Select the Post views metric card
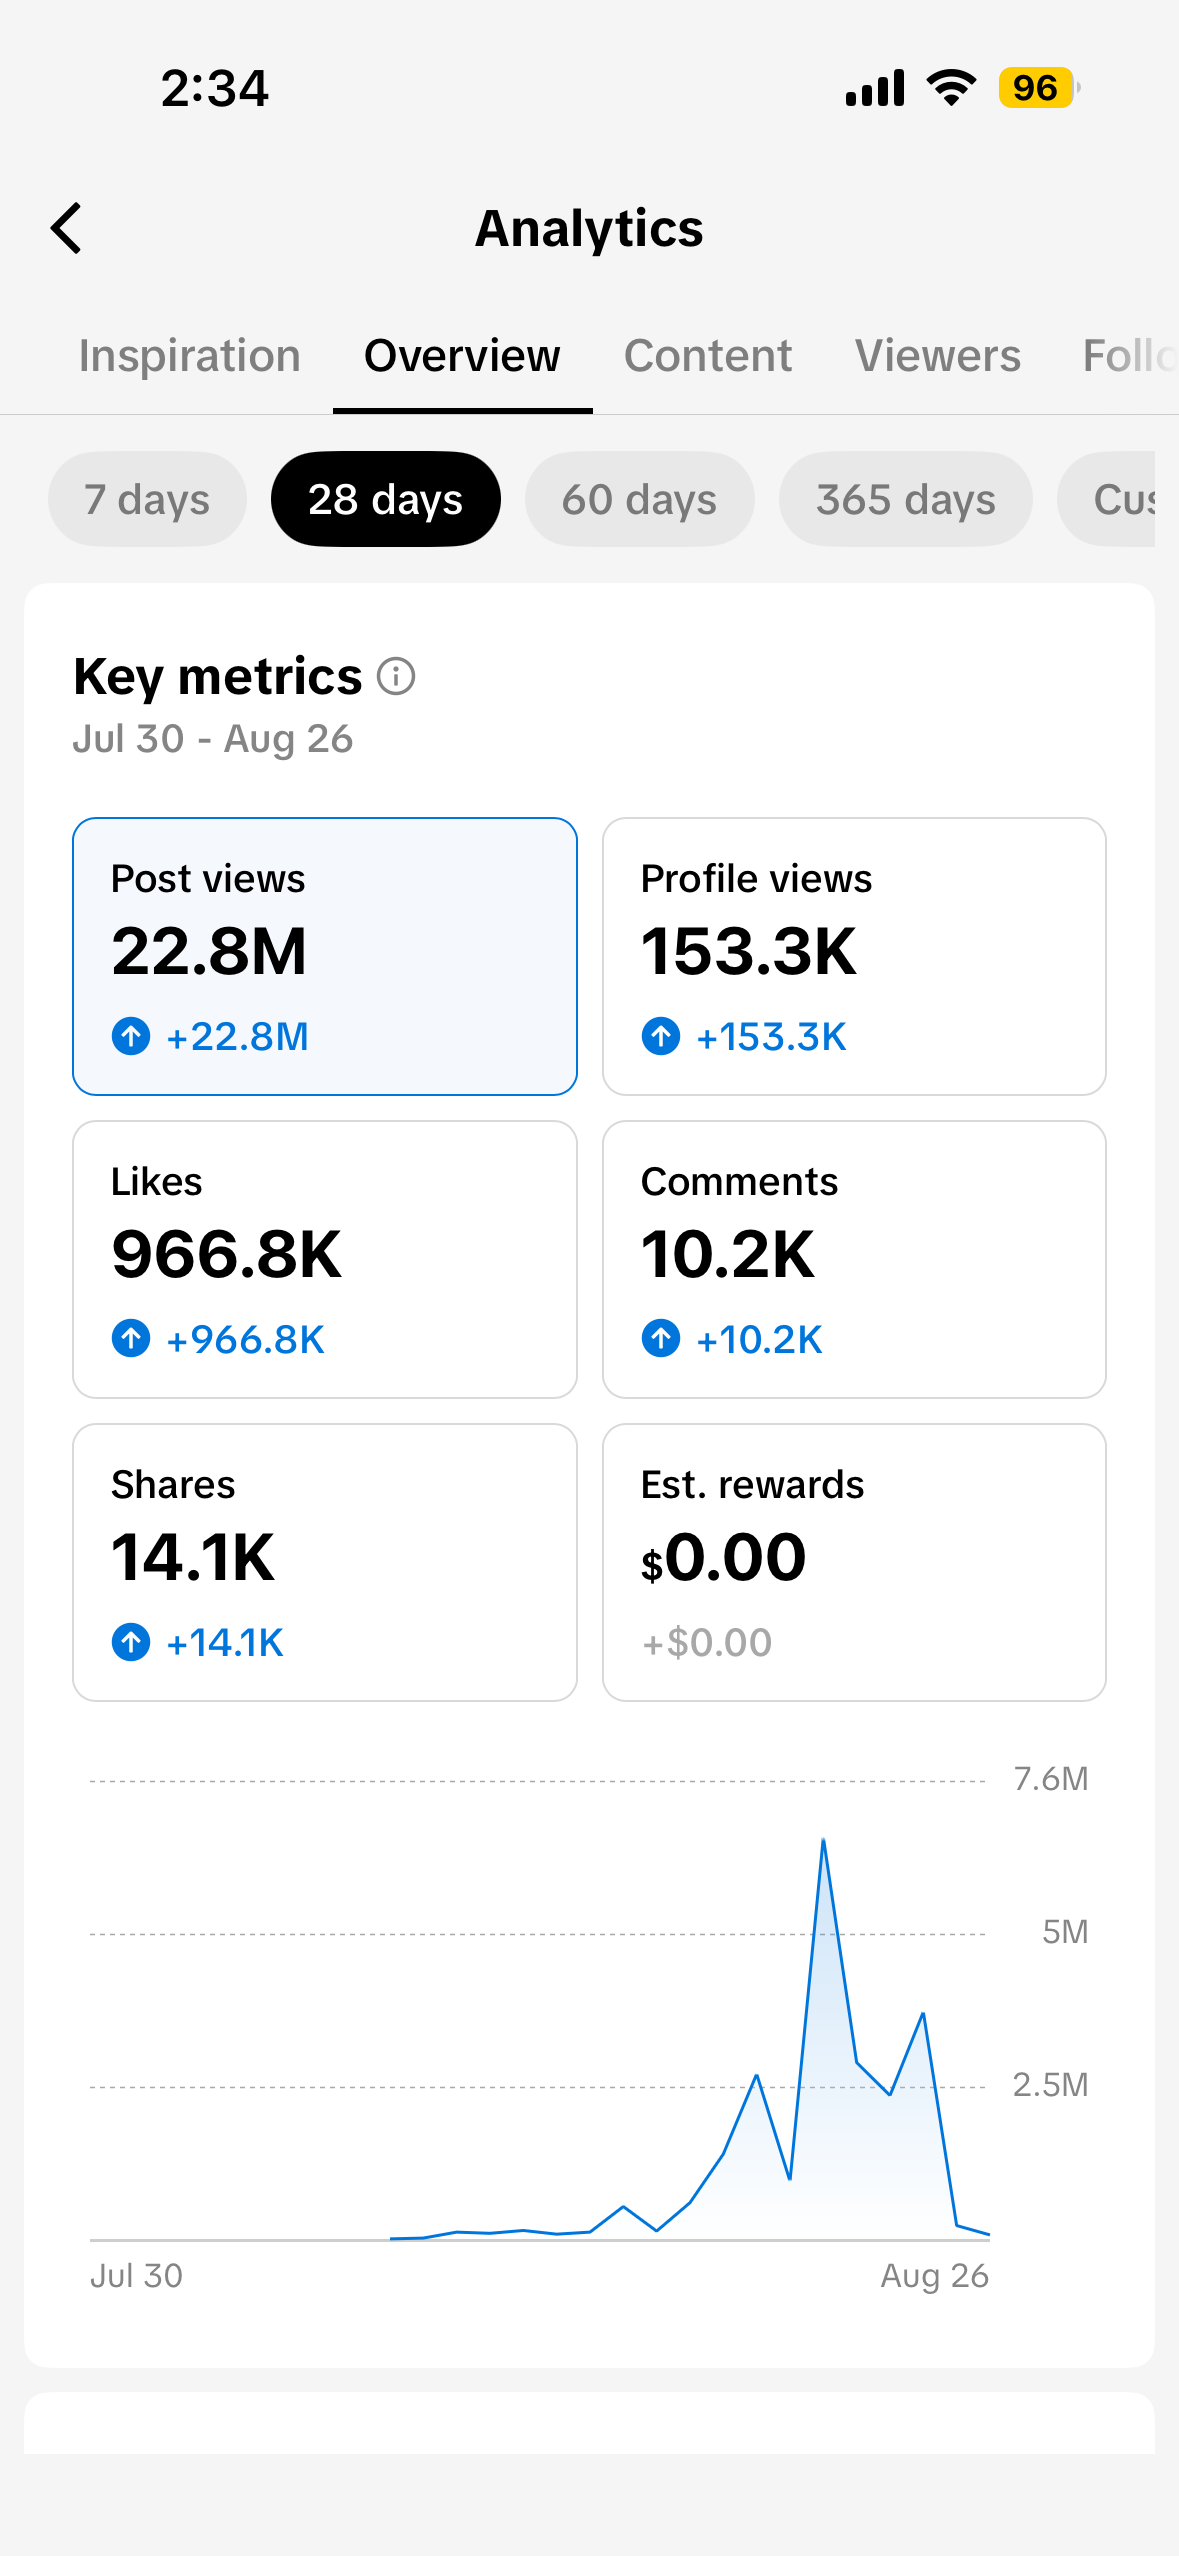Screen dimensions: 1179x2556 pos(325,956)
